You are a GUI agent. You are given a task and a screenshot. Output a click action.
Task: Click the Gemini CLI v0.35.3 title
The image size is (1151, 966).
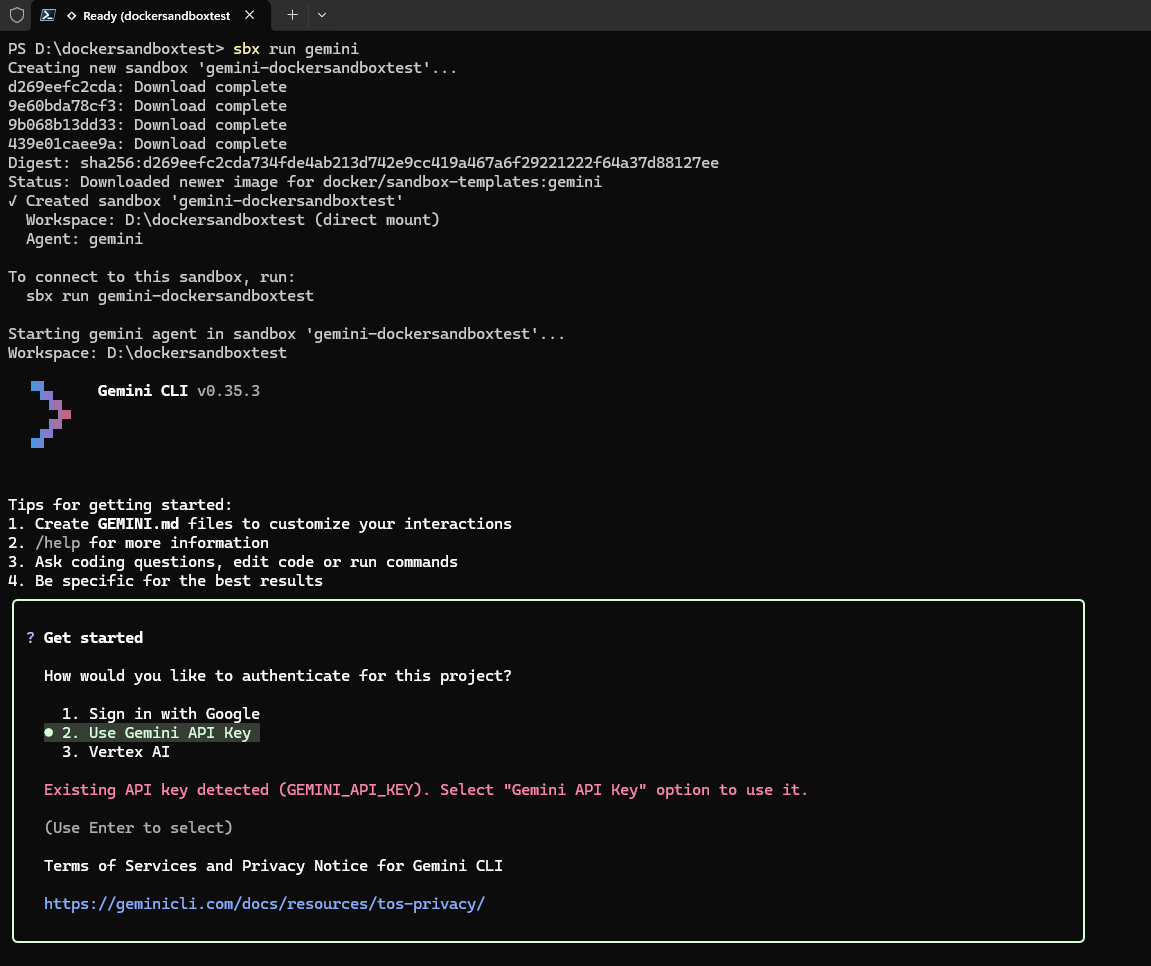tap(178, 391)
